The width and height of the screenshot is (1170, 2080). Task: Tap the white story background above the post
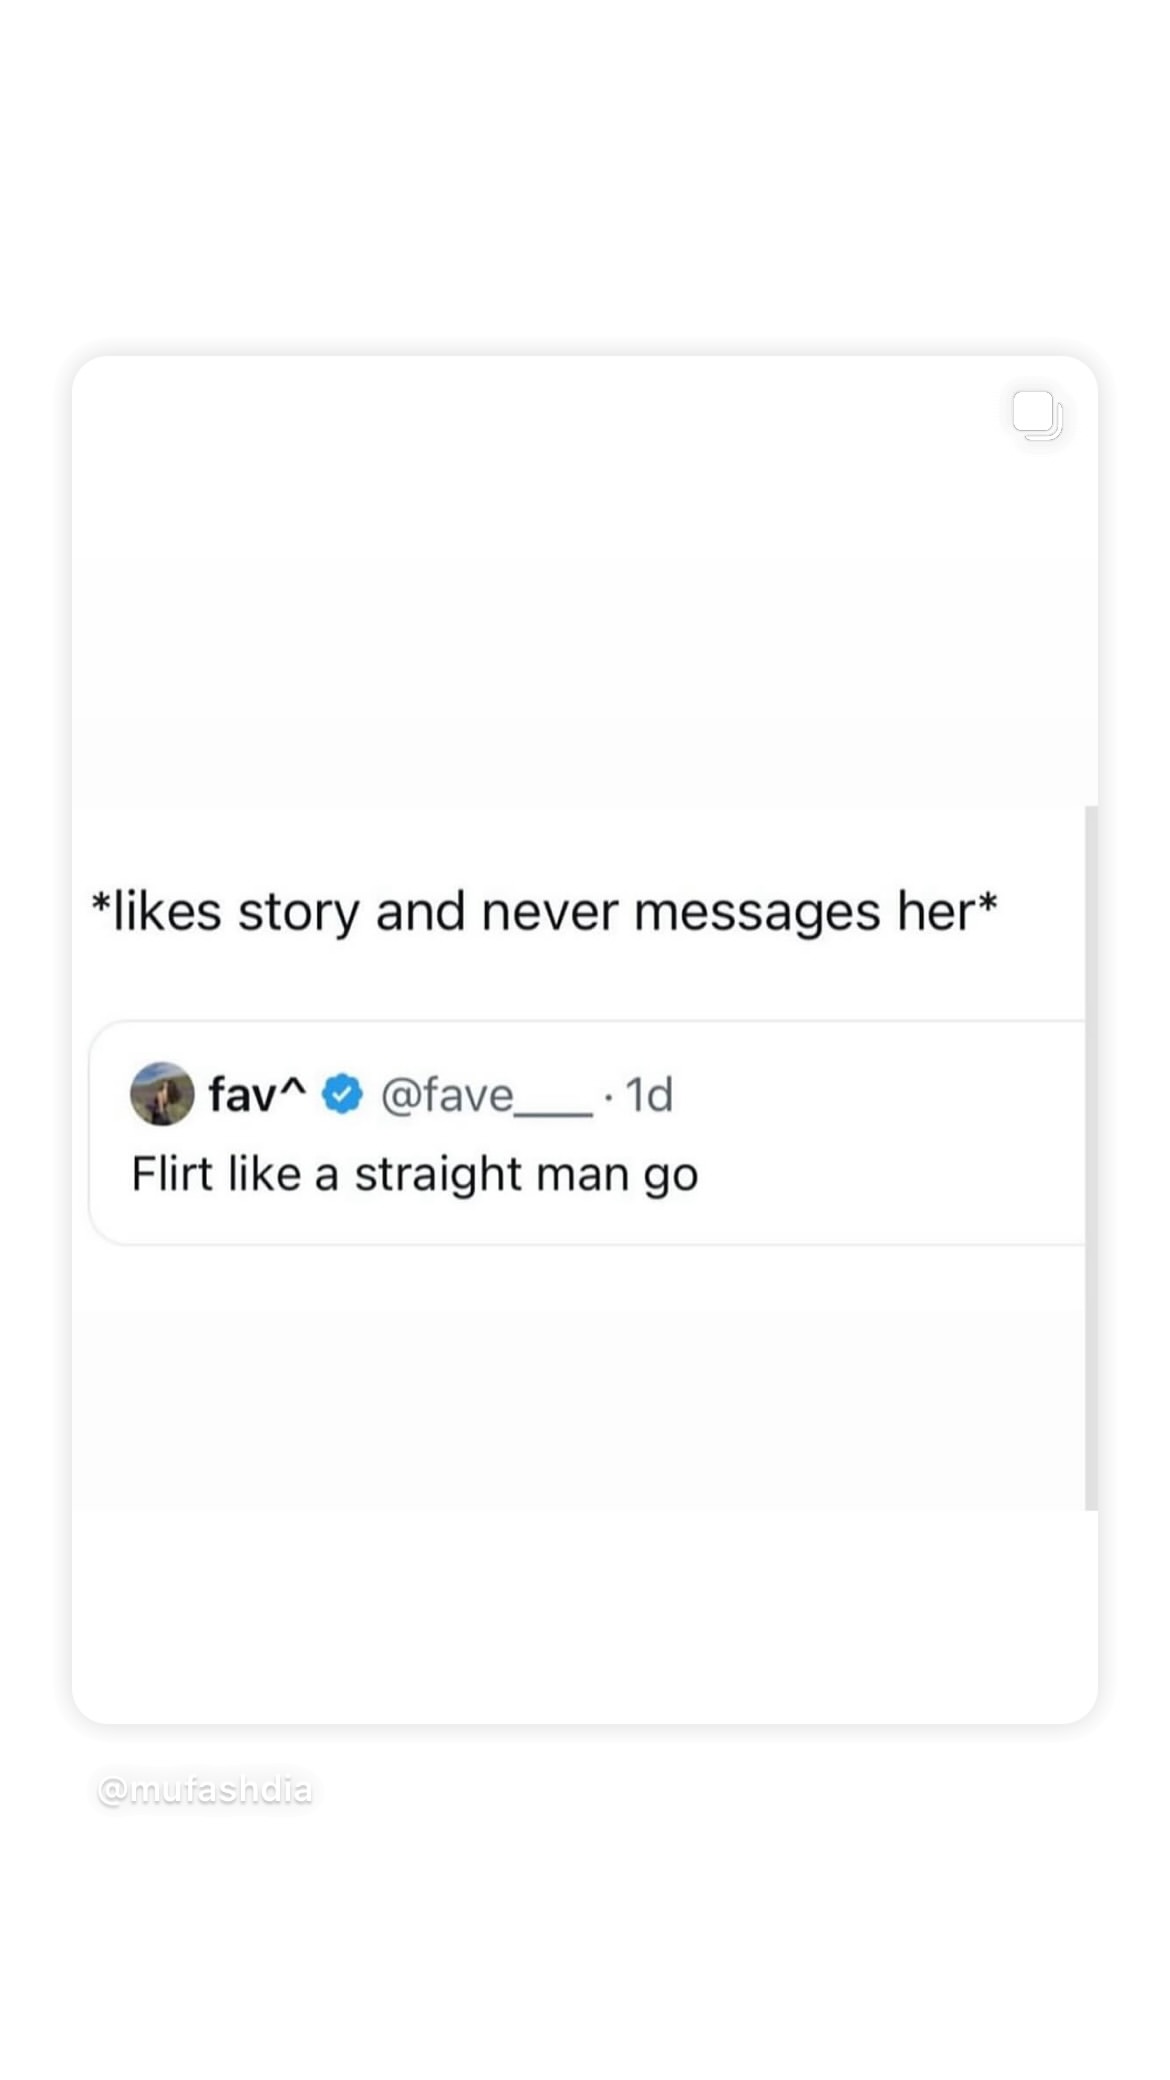click(585, 175)
